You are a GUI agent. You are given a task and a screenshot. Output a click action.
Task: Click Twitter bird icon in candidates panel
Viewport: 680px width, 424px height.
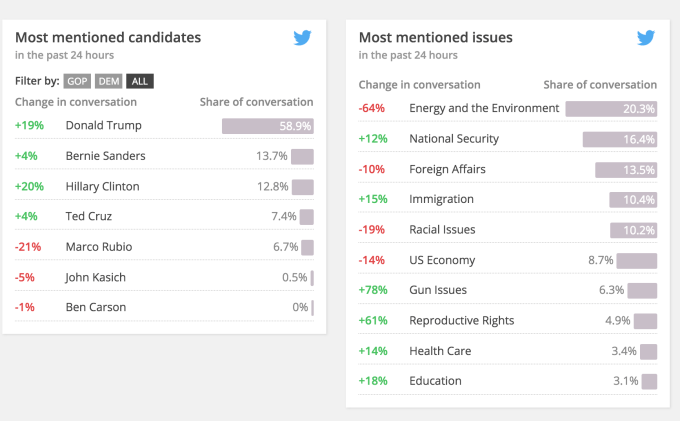pyautogui.click(x=303, y=38)
